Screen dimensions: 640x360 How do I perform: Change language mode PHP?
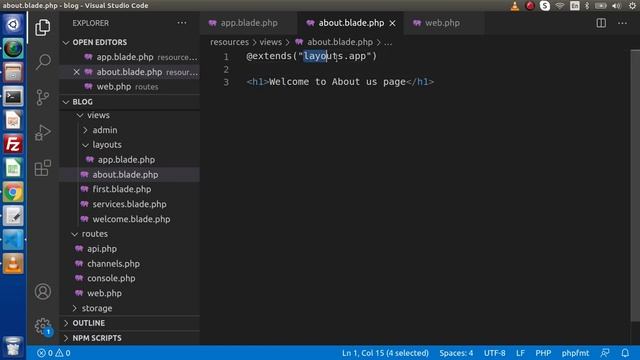tap(543, 353)
